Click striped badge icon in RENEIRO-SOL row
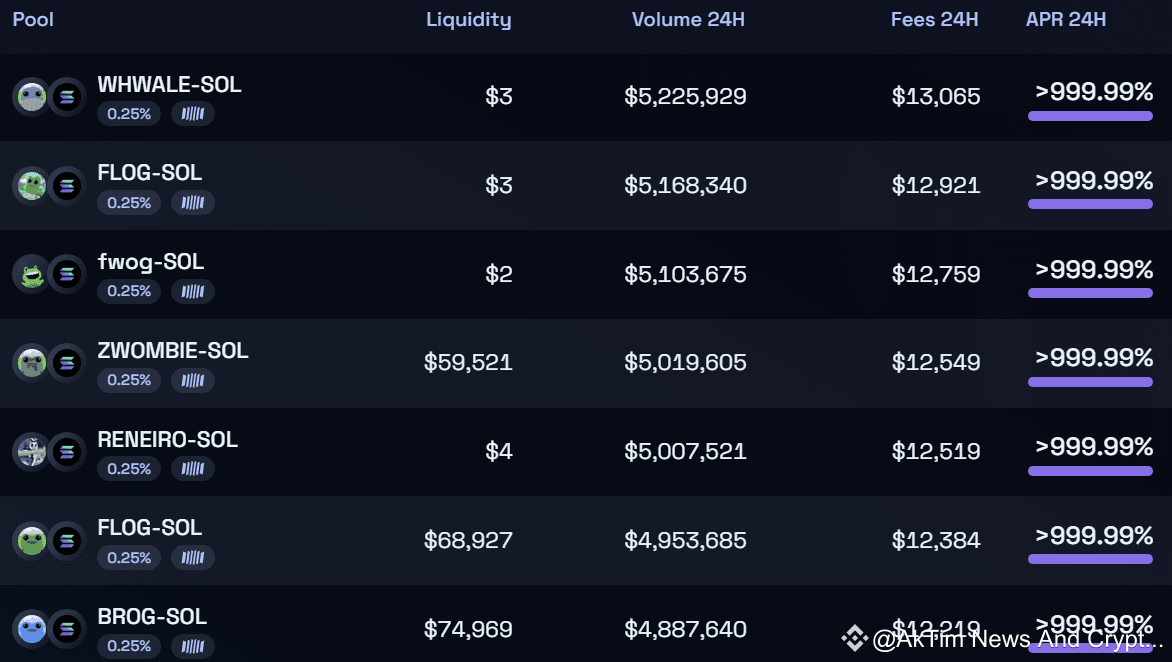The image size is (1172, 662). pos(193,469)
